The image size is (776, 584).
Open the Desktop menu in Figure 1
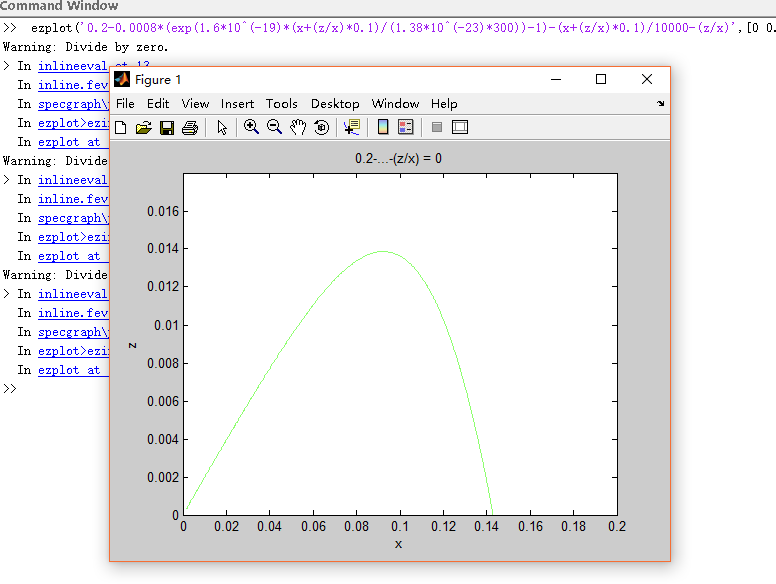coord(335,104)
